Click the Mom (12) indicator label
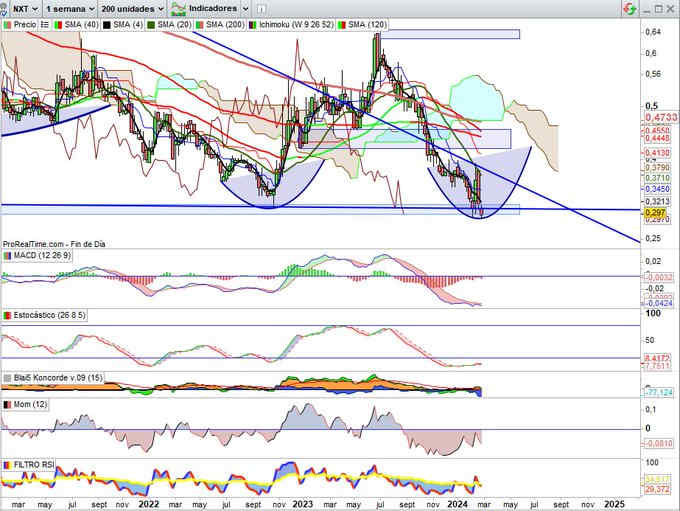 click(30, 403)
